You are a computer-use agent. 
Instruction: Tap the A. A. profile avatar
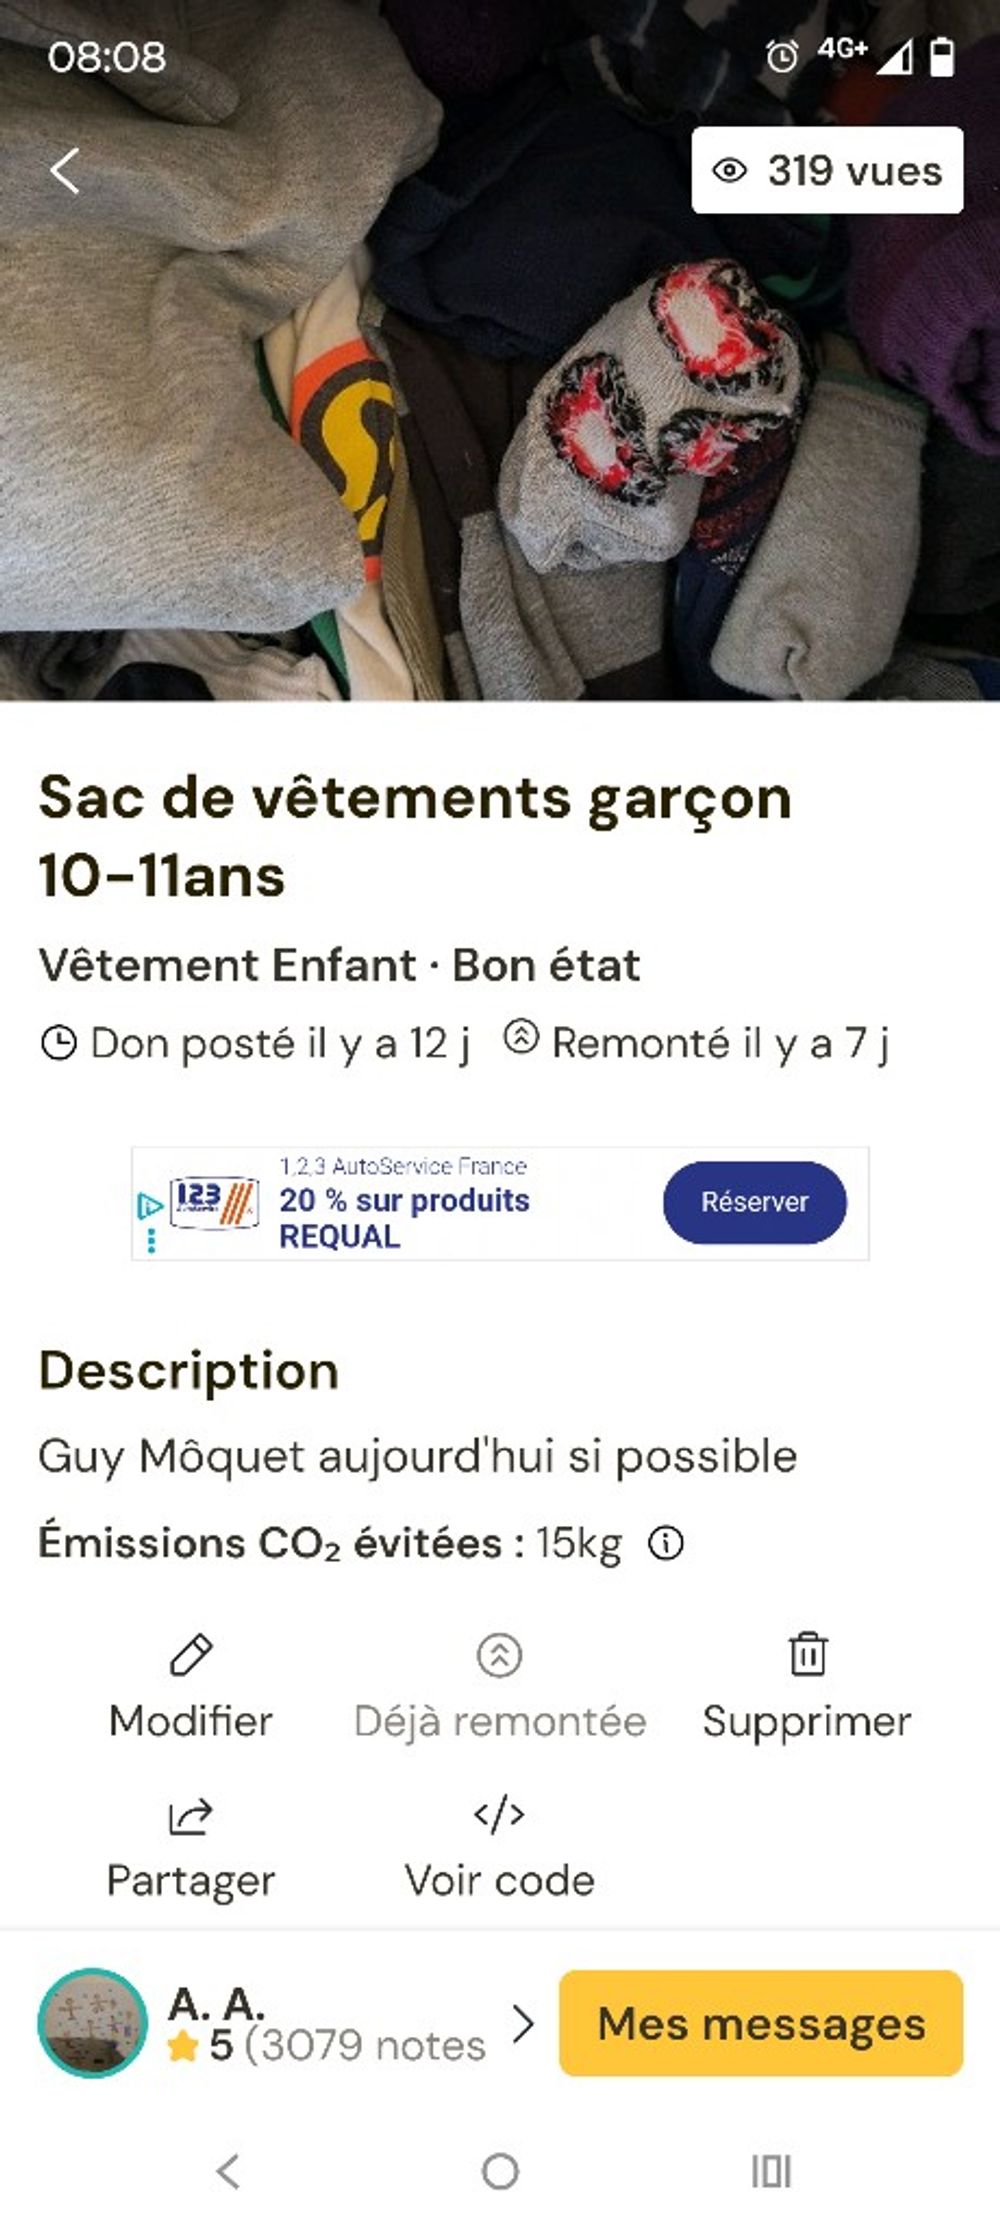click(x=92, y=2023)
